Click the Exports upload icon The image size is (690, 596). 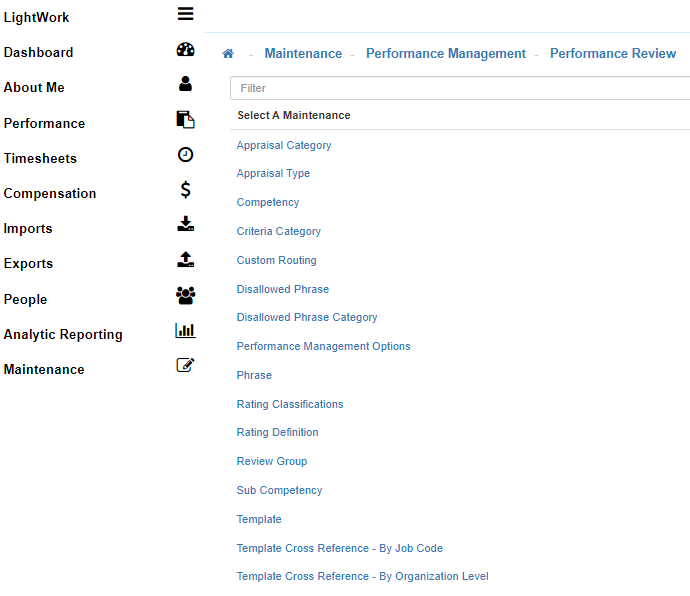point(185,260)
